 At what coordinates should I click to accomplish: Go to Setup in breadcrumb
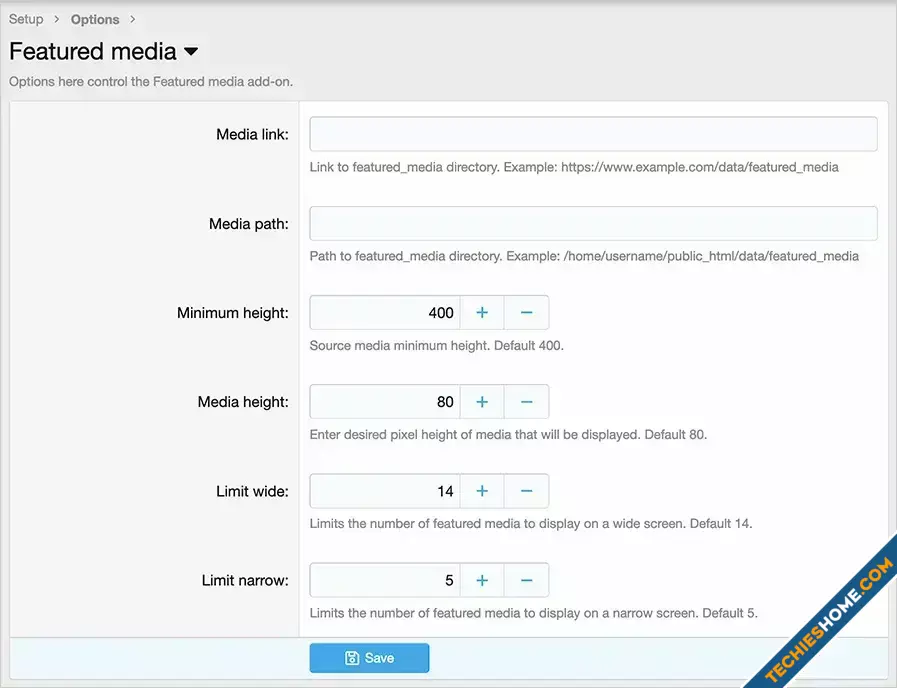26,19
